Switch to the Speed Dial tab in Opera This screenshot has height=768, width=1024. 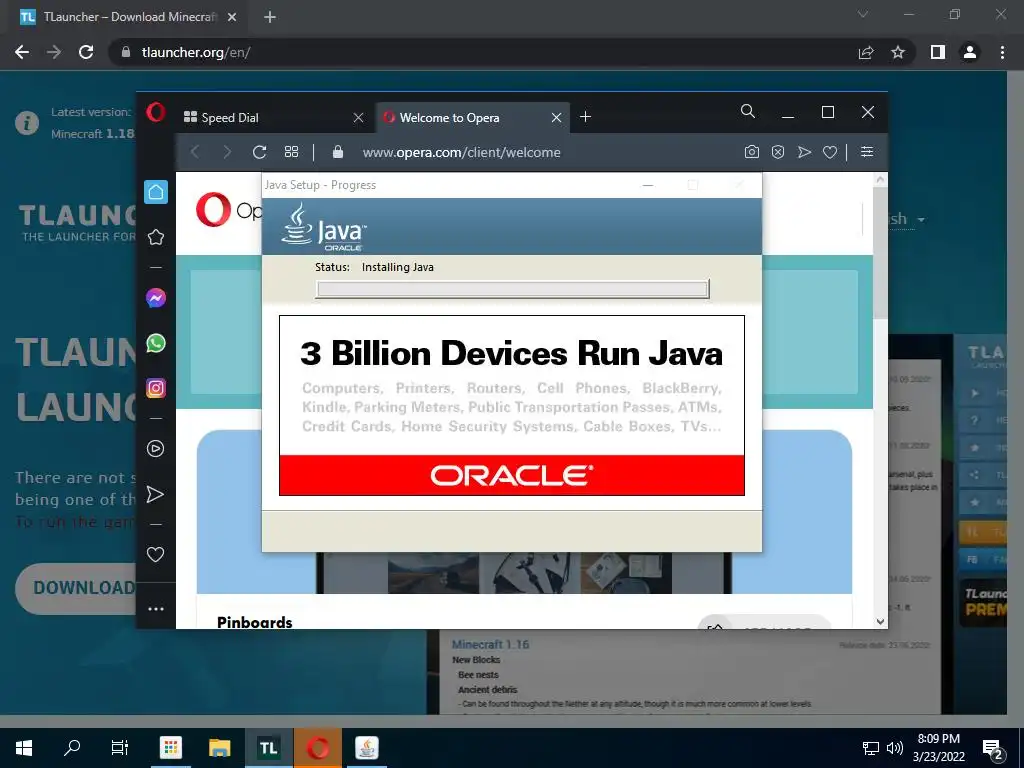point(274,118)
